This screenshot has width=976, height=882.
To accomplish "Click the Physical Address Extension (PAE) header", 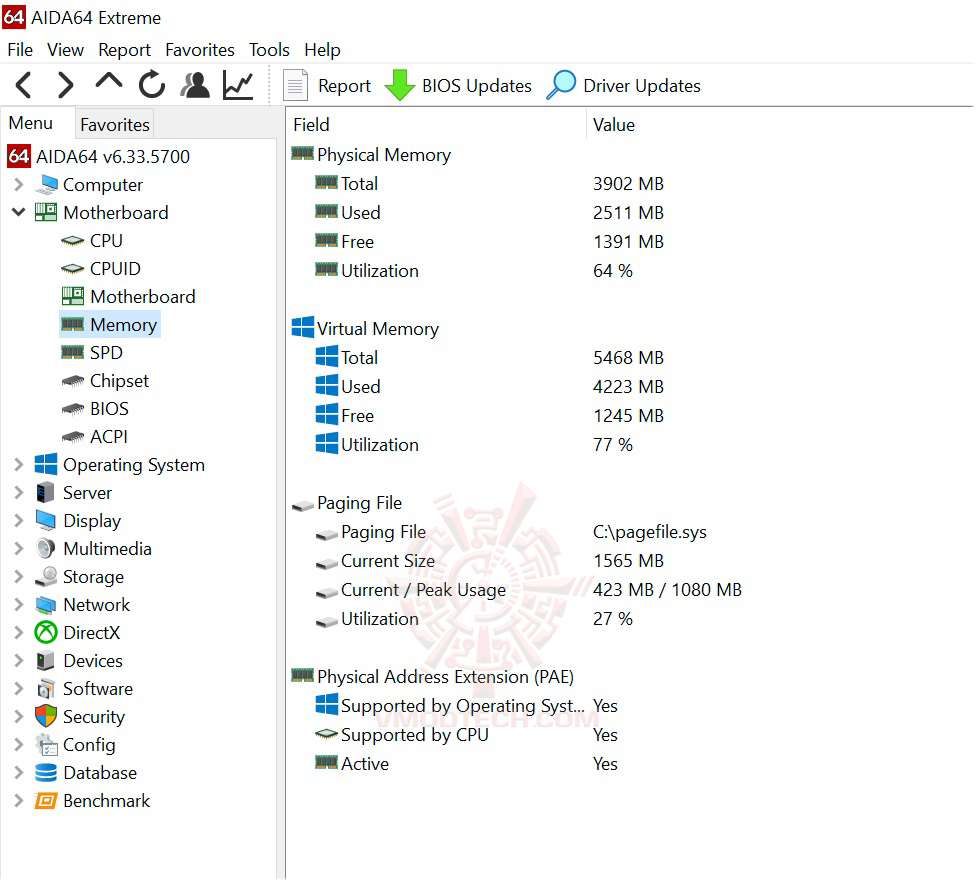I will point(445,677).
